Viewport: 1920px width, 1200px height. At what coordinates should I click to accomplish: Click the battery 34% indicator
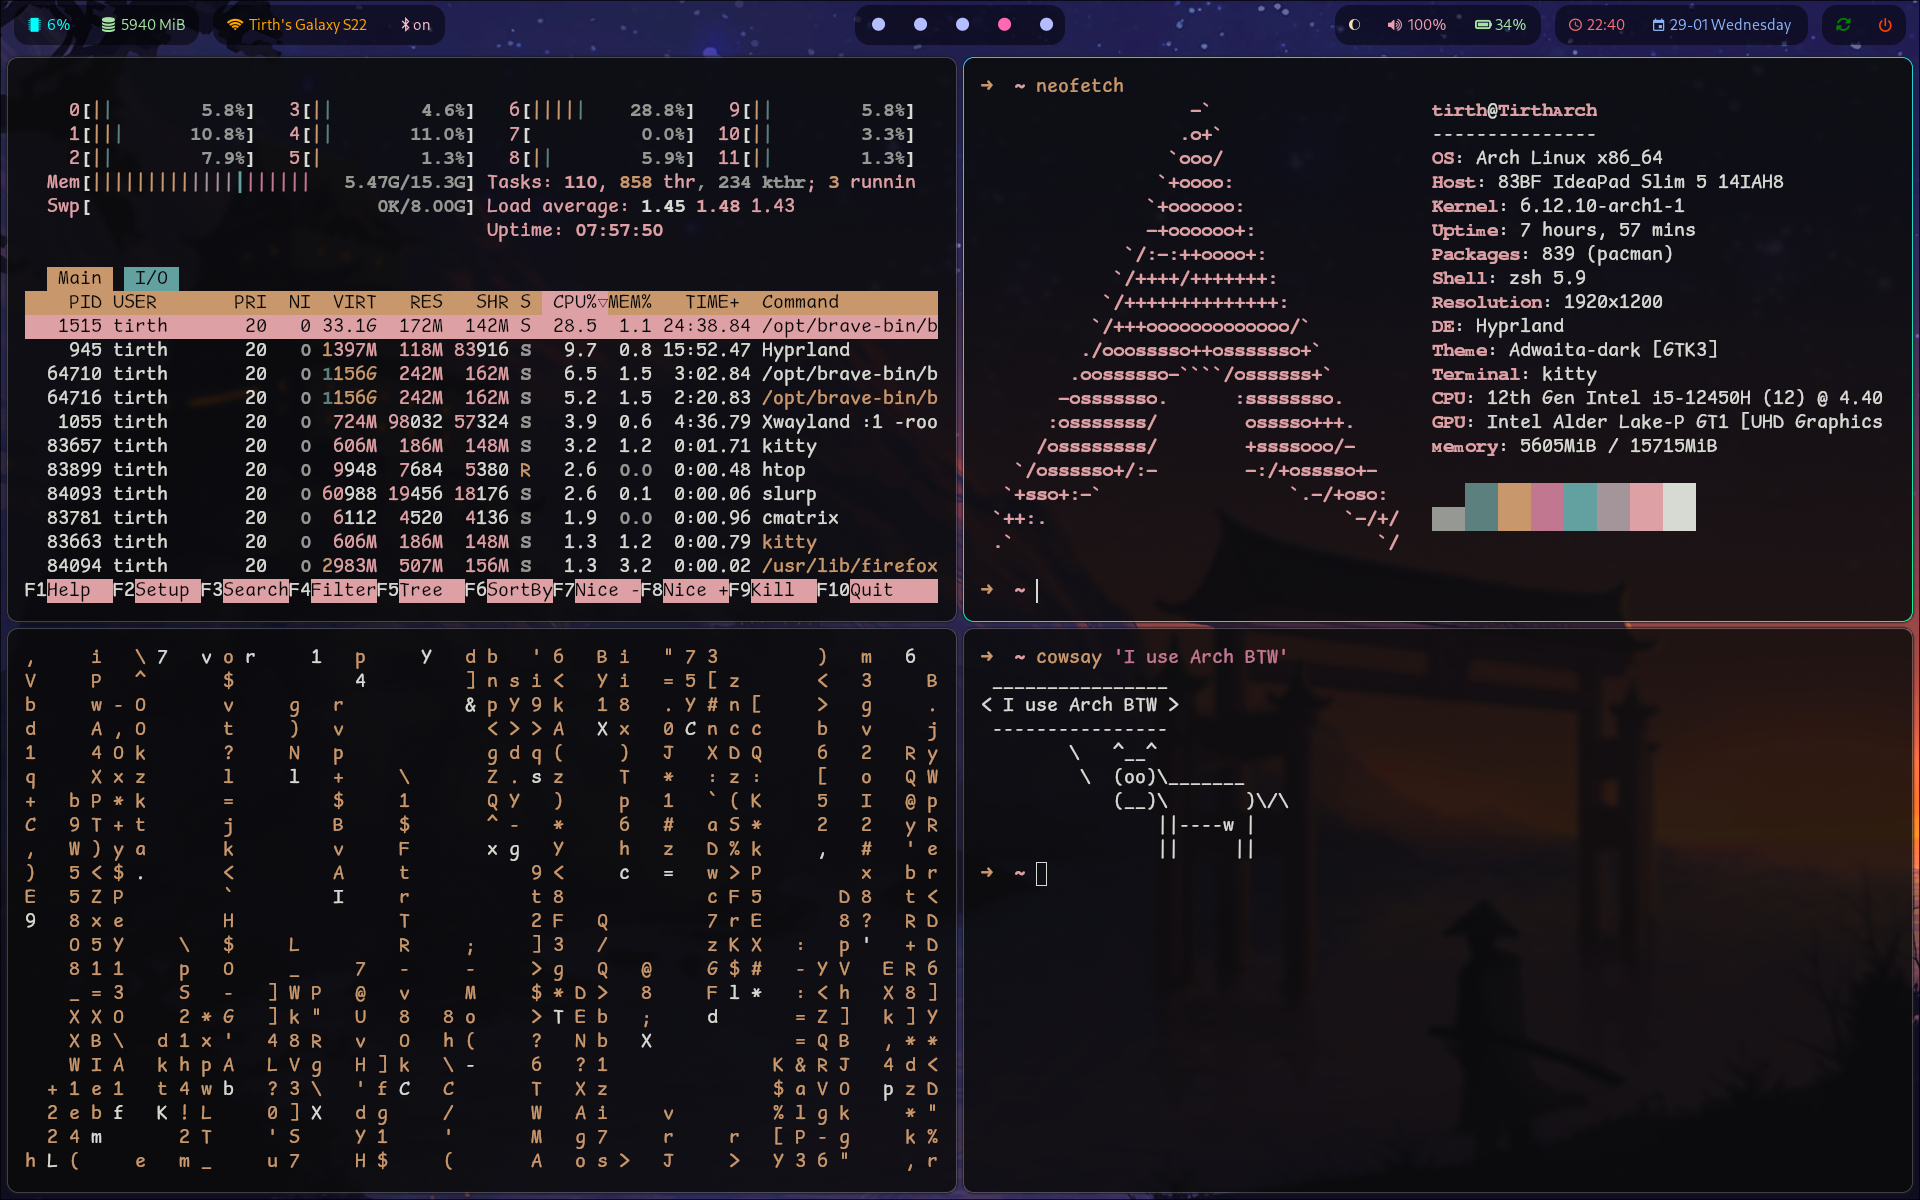tap(1500, 25)
